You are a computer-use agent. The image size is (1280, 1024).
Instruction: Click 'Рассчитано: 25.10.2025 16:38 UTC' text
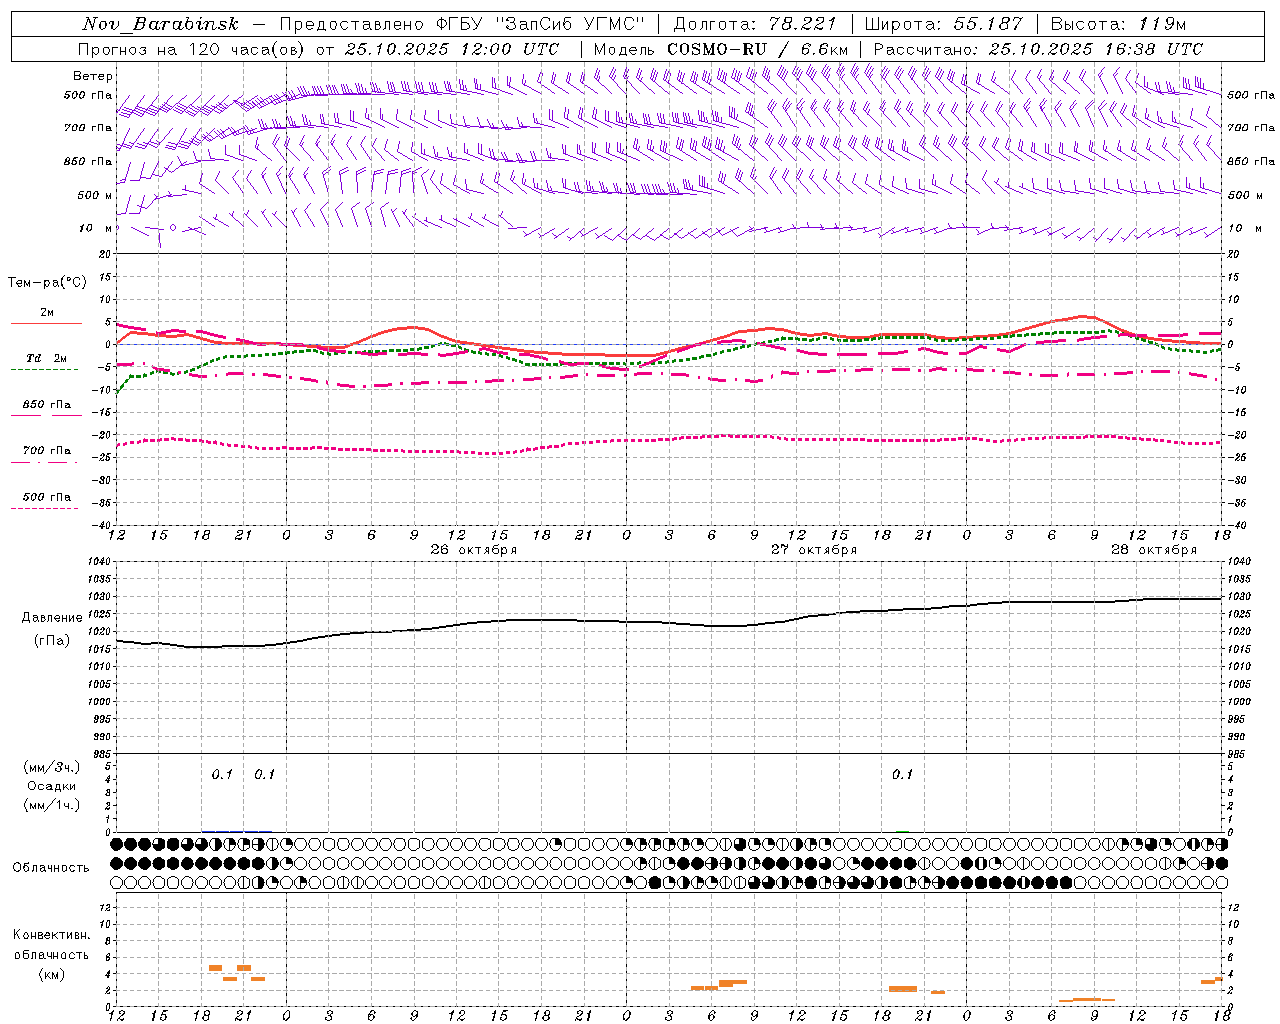pos(1038,49)
